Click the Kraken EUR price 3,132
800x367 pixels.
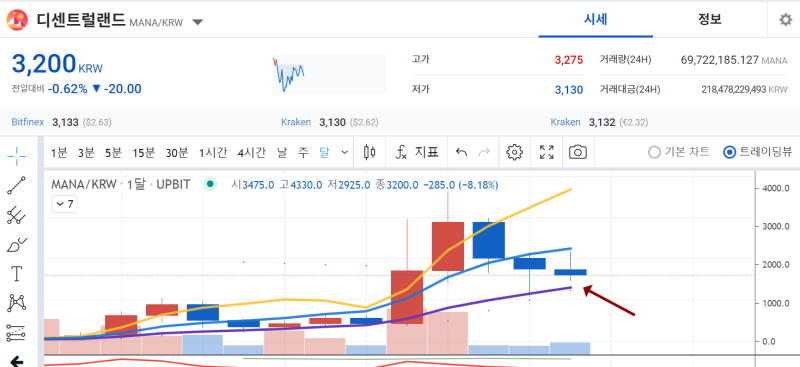[602, 123]
